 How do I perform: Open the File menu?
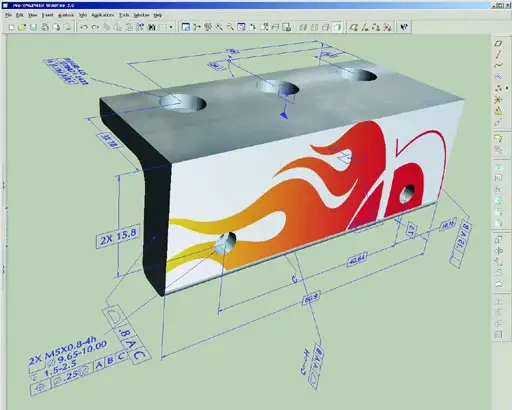[8, 15]
